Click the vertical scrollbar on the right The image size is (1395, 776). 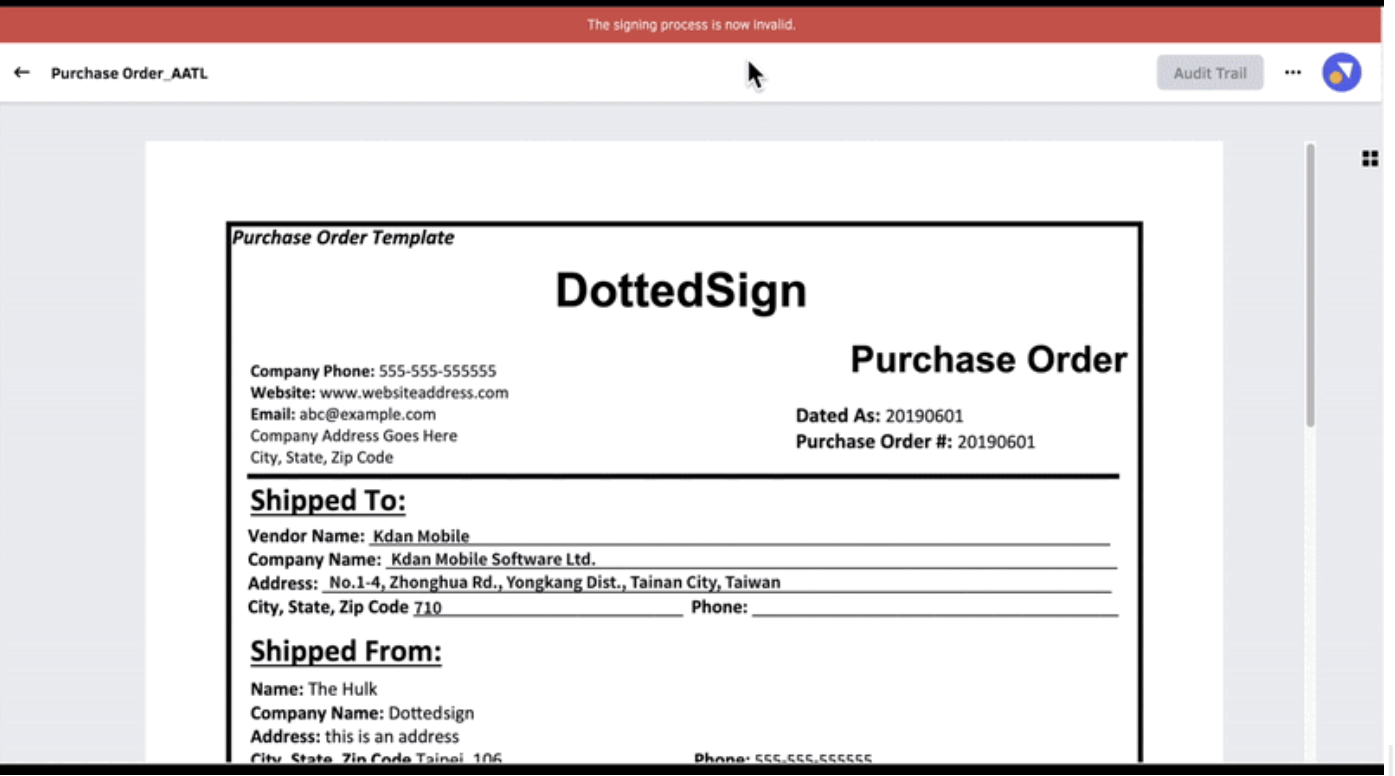coord(1310,290)
